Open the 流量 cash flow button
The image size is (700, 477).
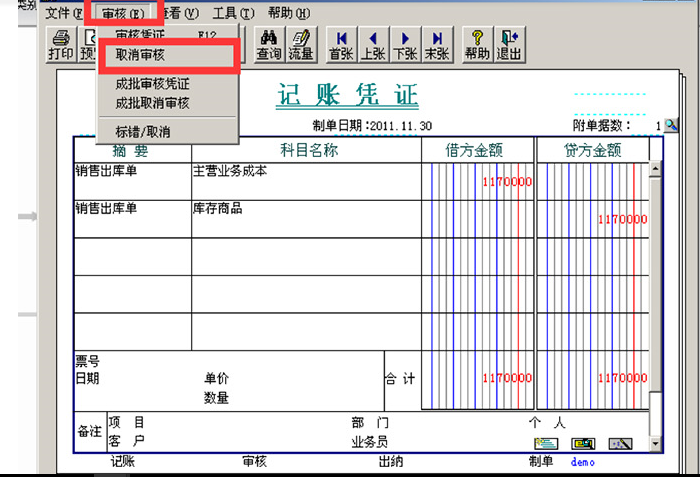click(x=301, y=45)
